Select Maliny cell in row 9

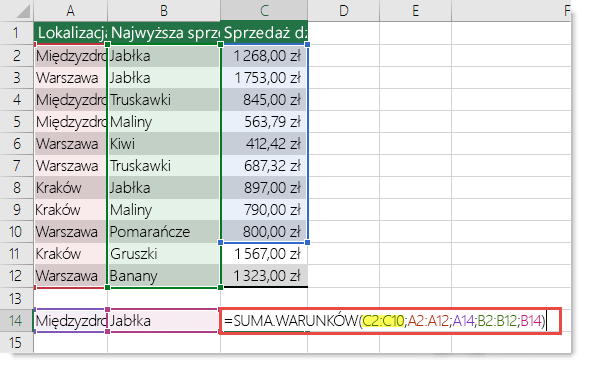coord(164,210)
